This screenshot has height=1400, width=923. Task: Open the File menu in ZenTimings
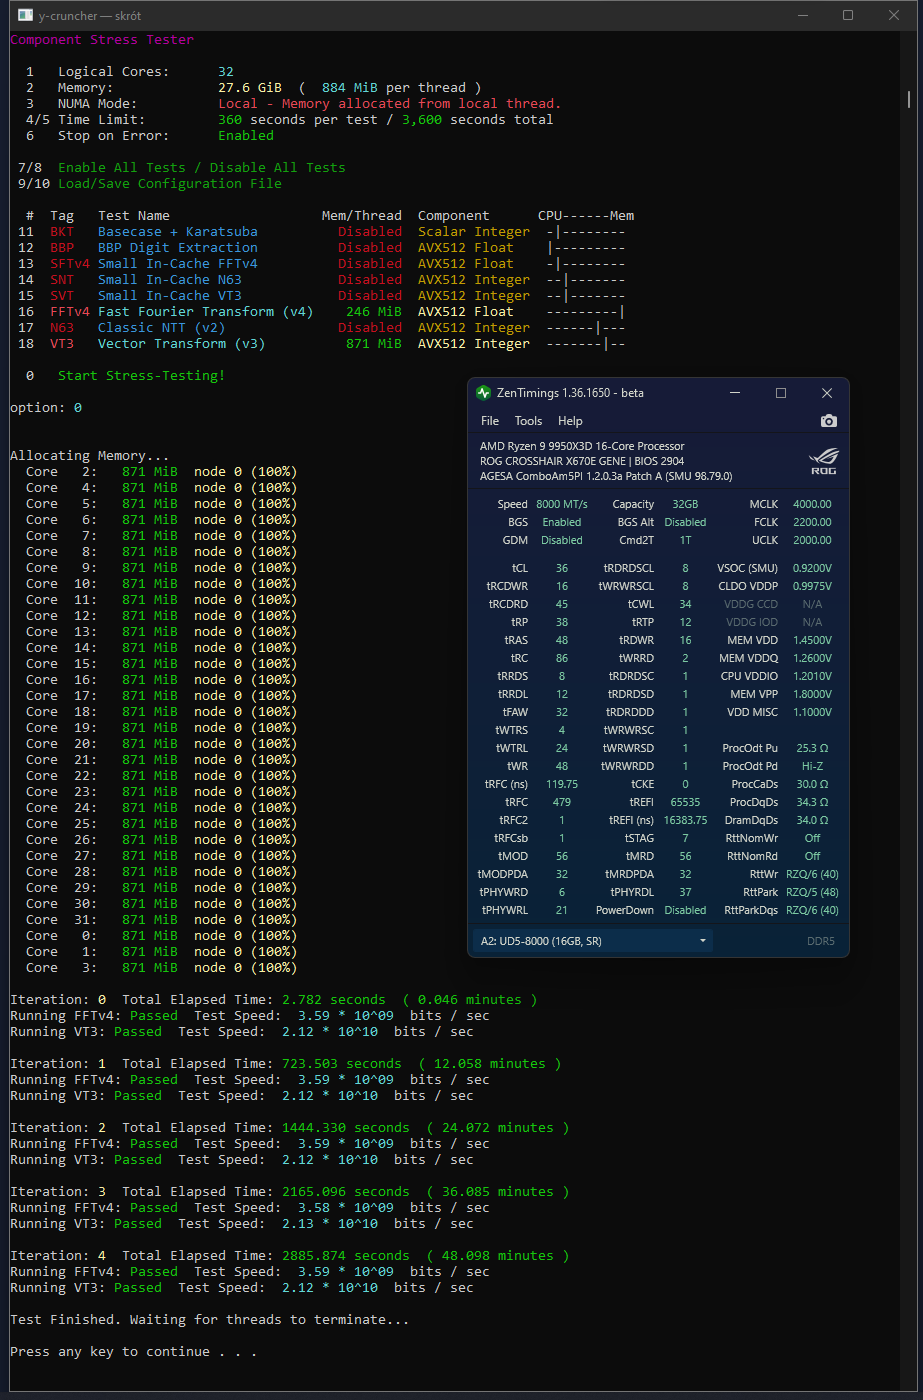[x=490, y=421]
